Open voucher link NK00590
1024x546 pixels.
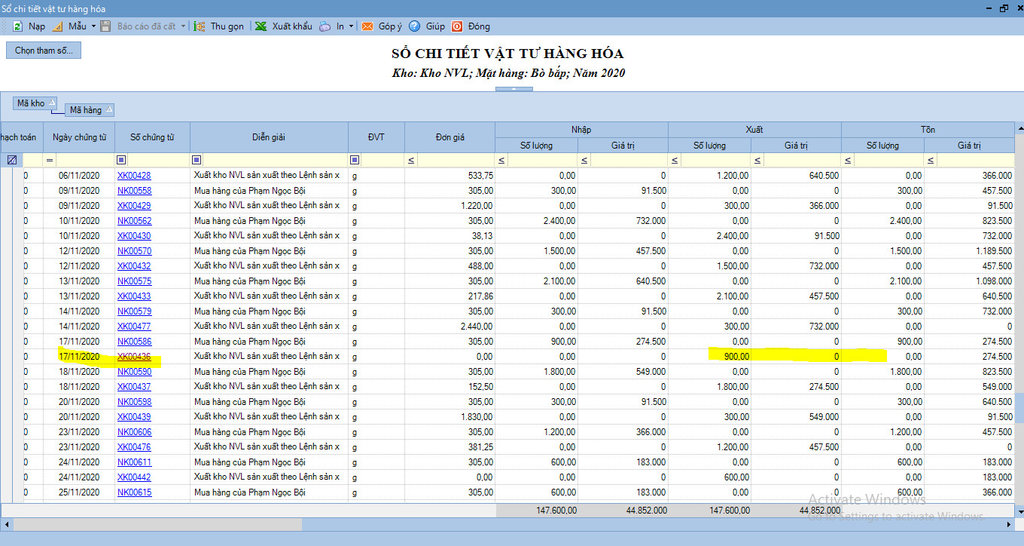pos(134,372)
